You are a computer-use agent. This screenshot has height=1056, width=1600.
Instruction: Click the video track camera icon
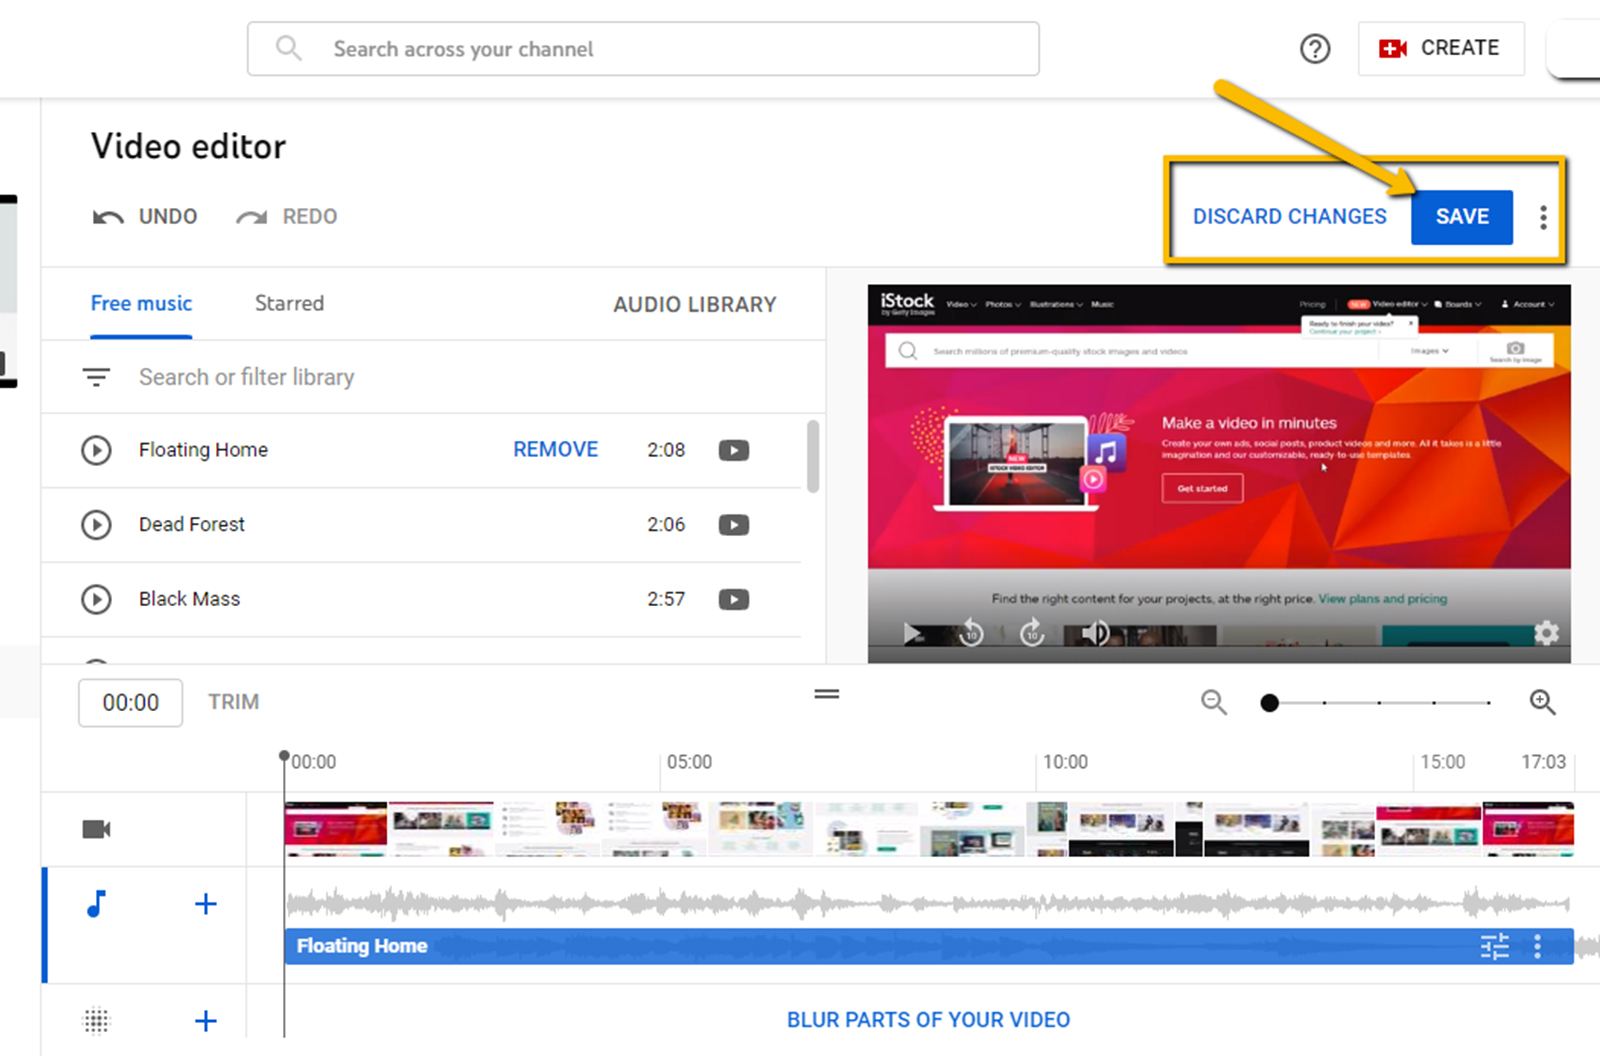(96, 829)
